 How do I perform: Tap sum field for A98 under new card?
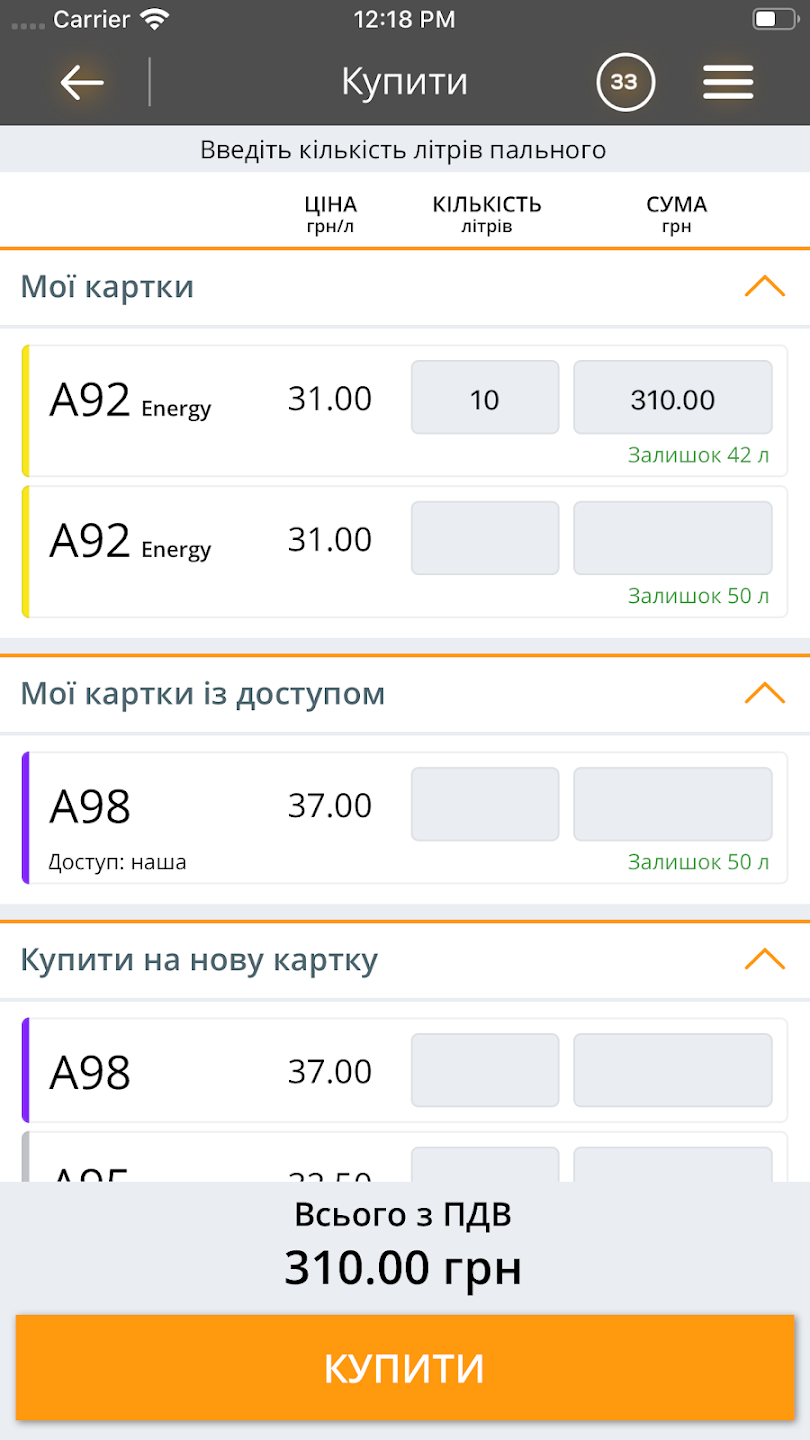[x=672, y=1071]
